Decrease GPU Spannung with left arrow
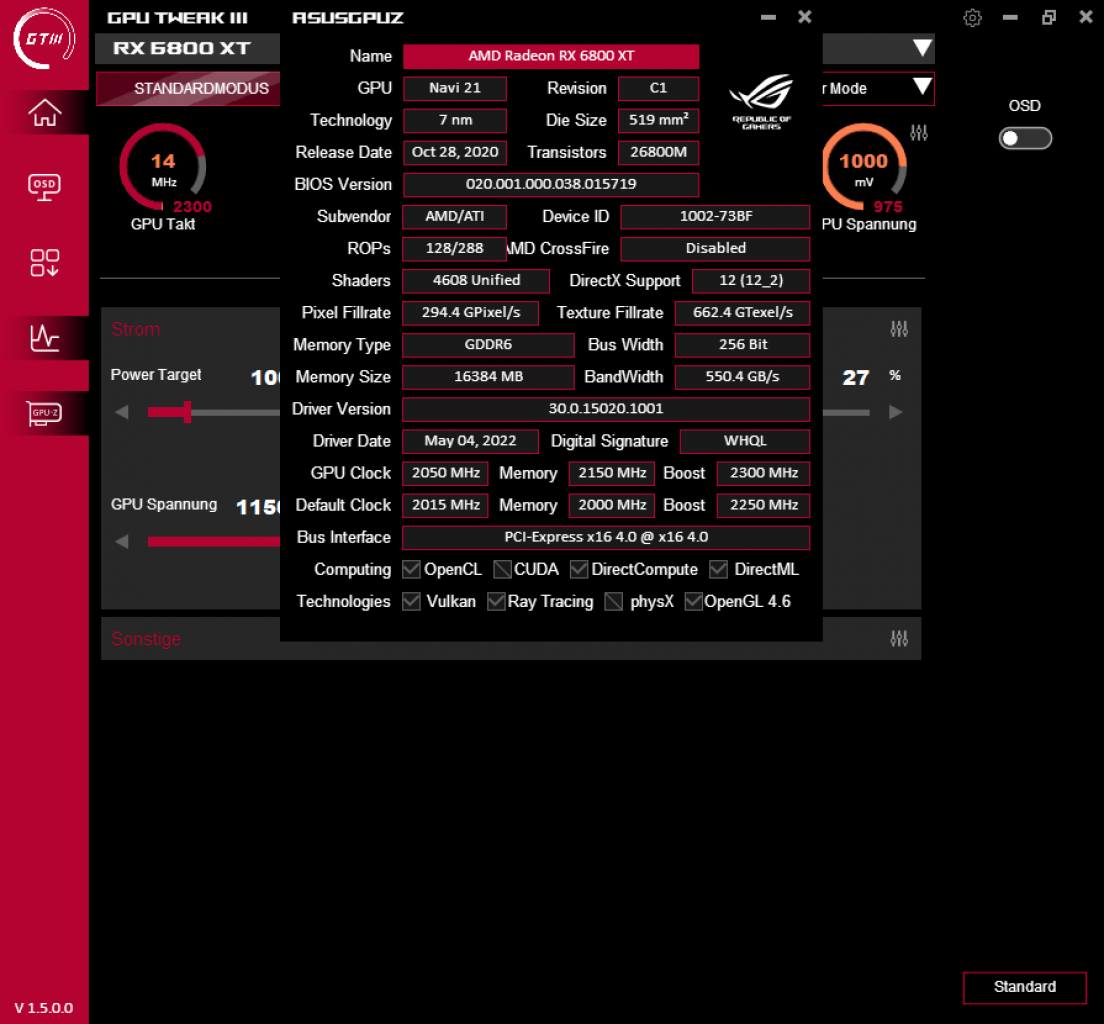Screen dimensions: 1104x1024 point(122,542)
